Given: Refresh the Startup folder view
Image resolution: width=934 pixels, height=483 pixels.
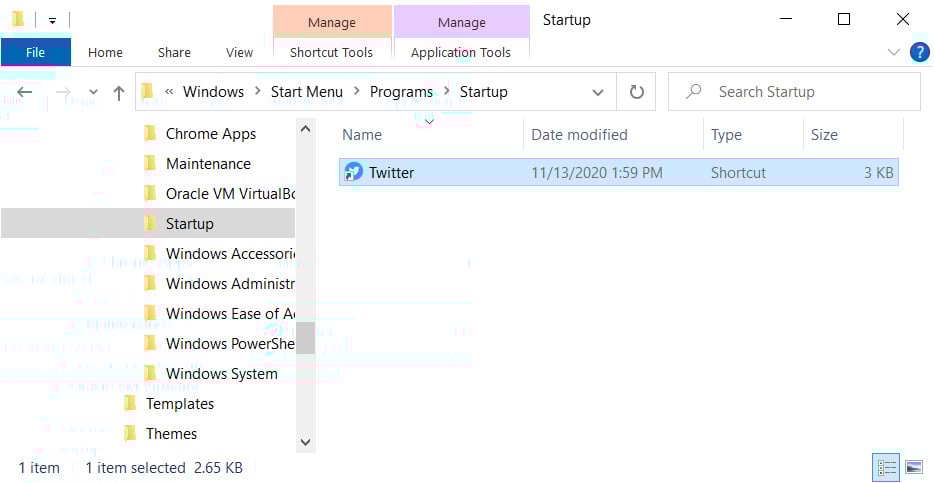Looking at the screenshot, I should tap(637, 92).
